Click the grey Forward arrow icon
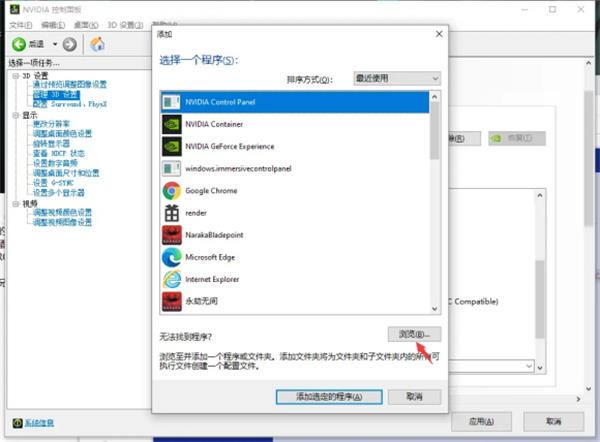This screenshot has width=600, height=442. [69, 44]
